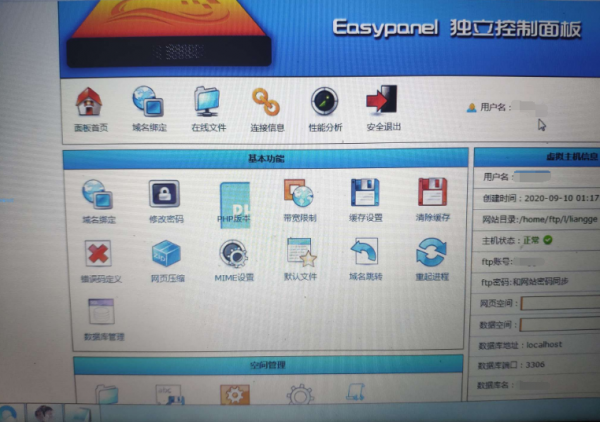The image size is (600, 422).
Task: Click 安全退出 logout icon
Action: [382, 100]
